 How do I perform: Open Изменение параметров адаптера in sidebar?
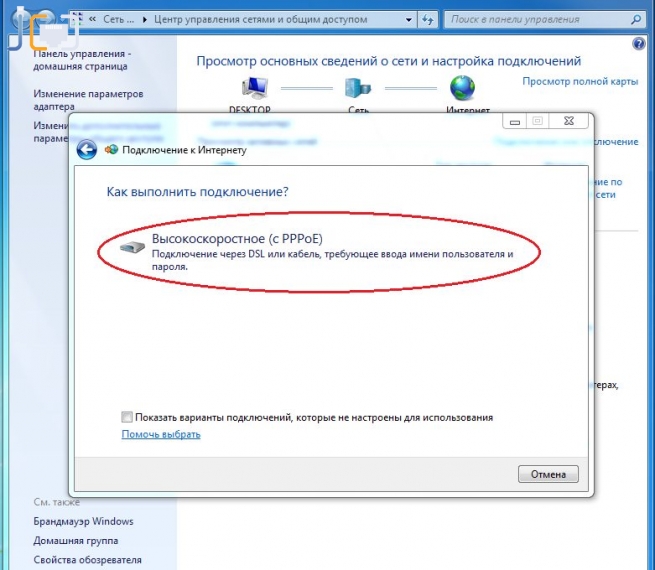point(88,100)
